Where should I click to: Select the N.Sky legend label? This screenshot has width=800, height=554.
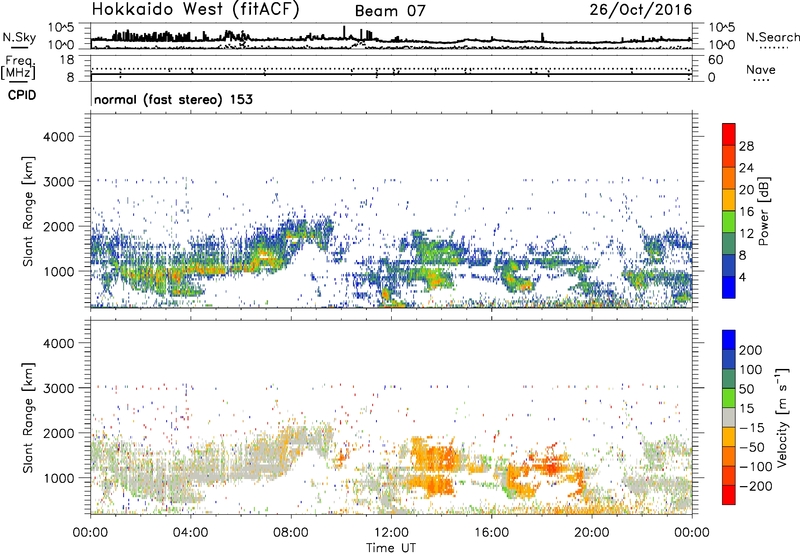(x=19, y=37)
